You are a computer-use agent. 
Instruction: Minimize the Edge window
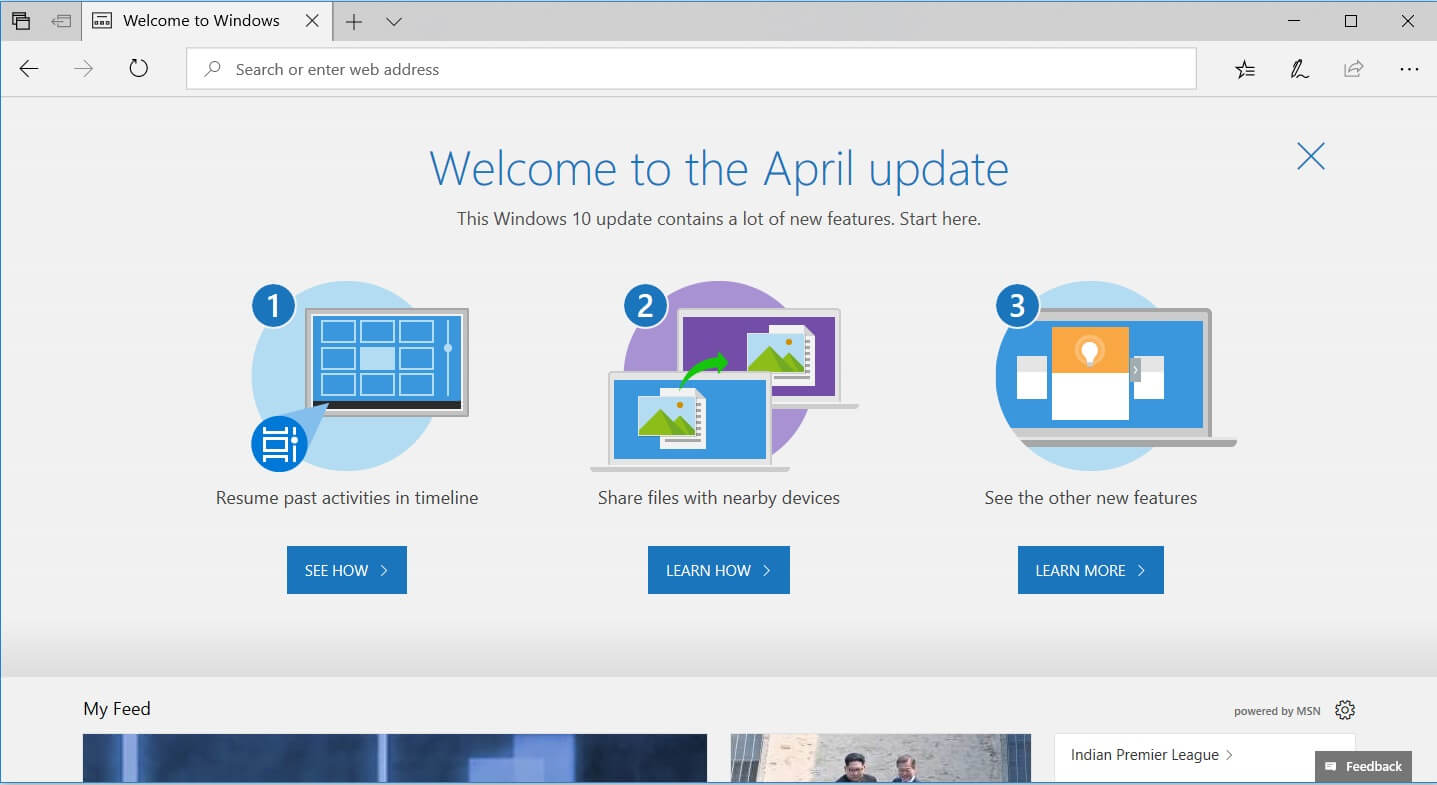pos(1296,21)
